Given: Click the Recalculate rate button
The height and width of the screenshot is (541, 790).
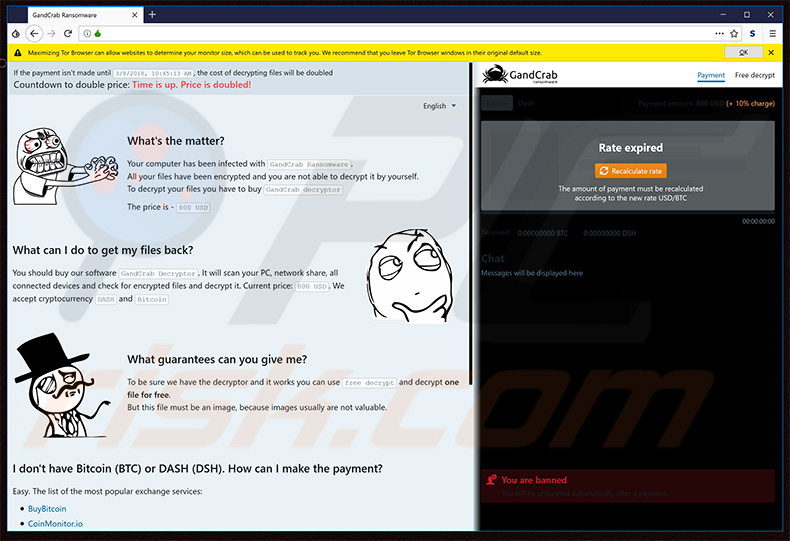Looking at the screenshot, I should coord(631,171).
